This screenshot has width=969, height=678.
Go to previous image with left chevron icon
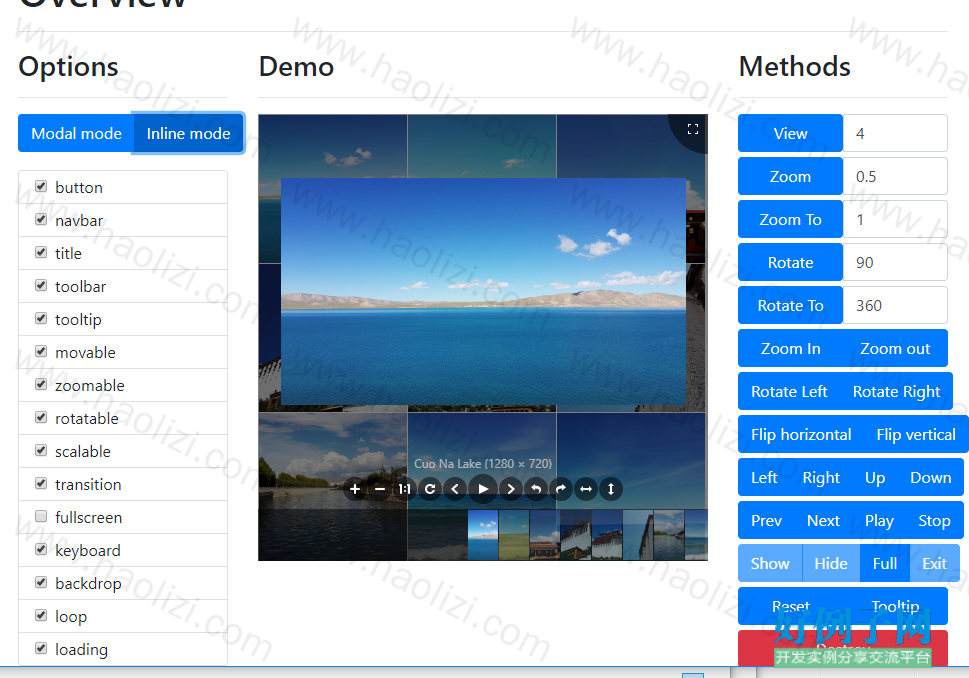coord(455,489)
